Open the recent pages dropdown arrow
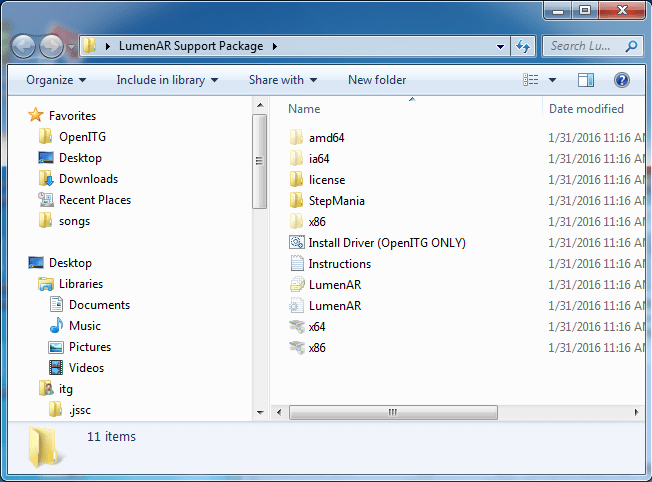 (71, 47)
